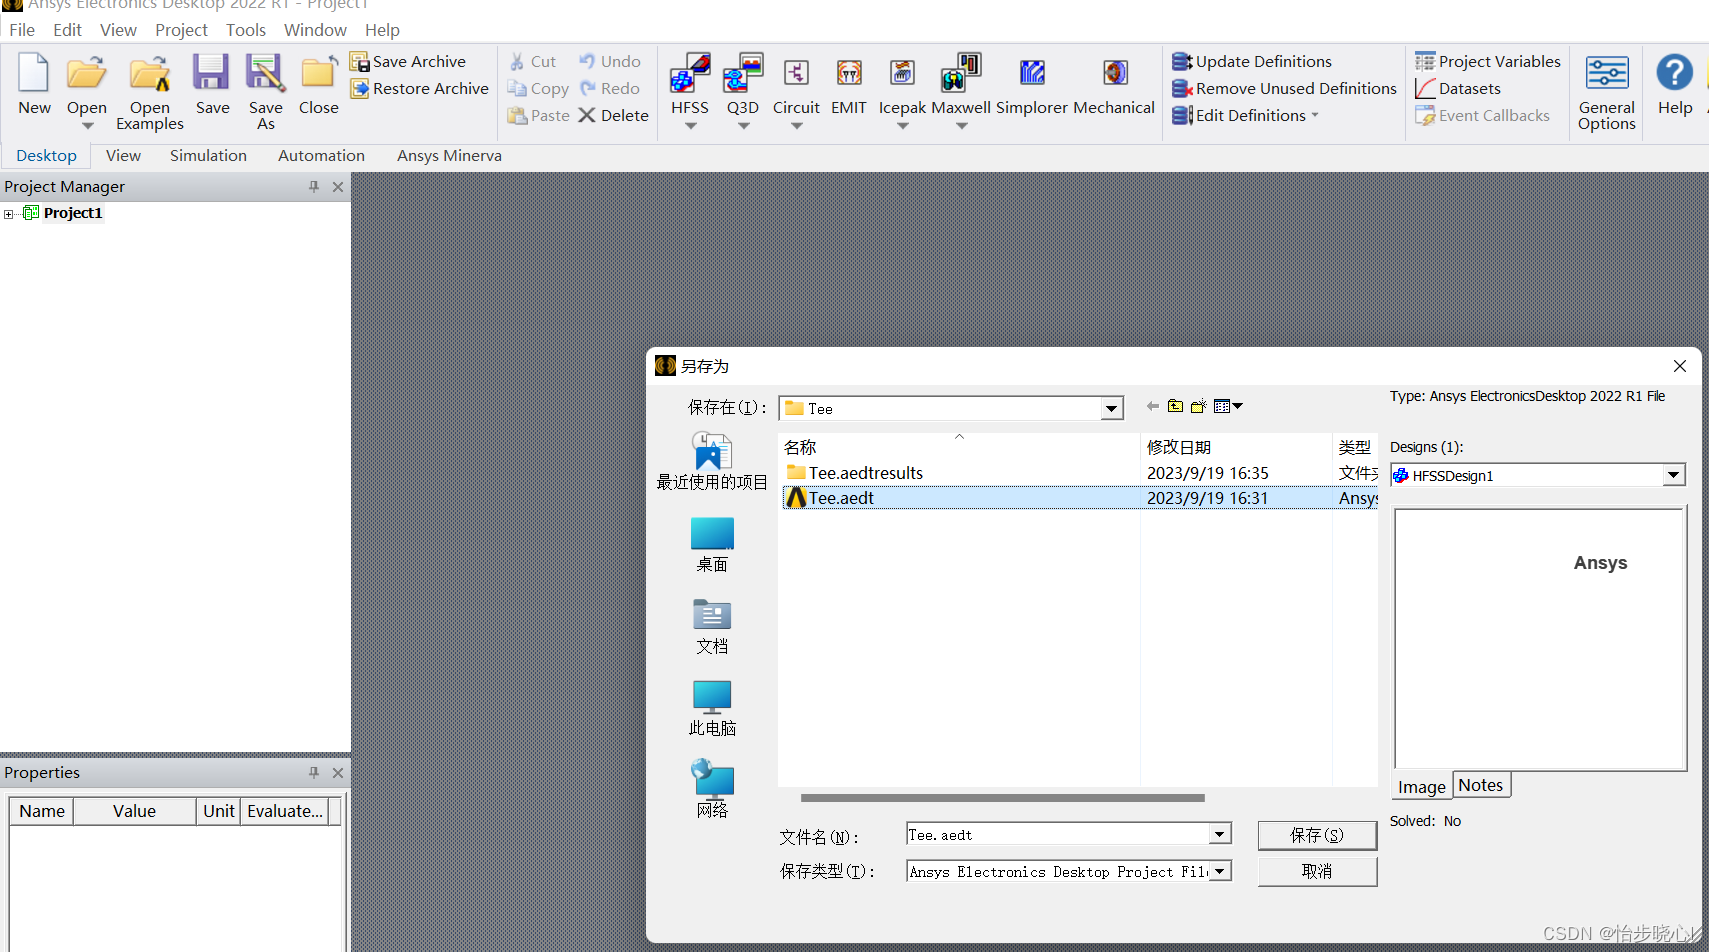Go to 此电脑 location
The image size is (1709, 952).
coord(712,709)
